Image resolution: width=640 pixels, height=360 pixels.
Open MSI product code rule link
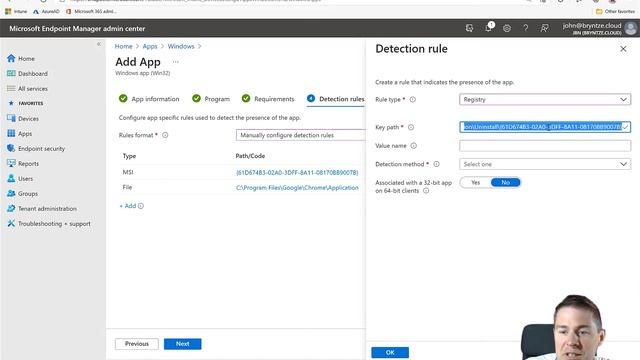tap(297, 173)
